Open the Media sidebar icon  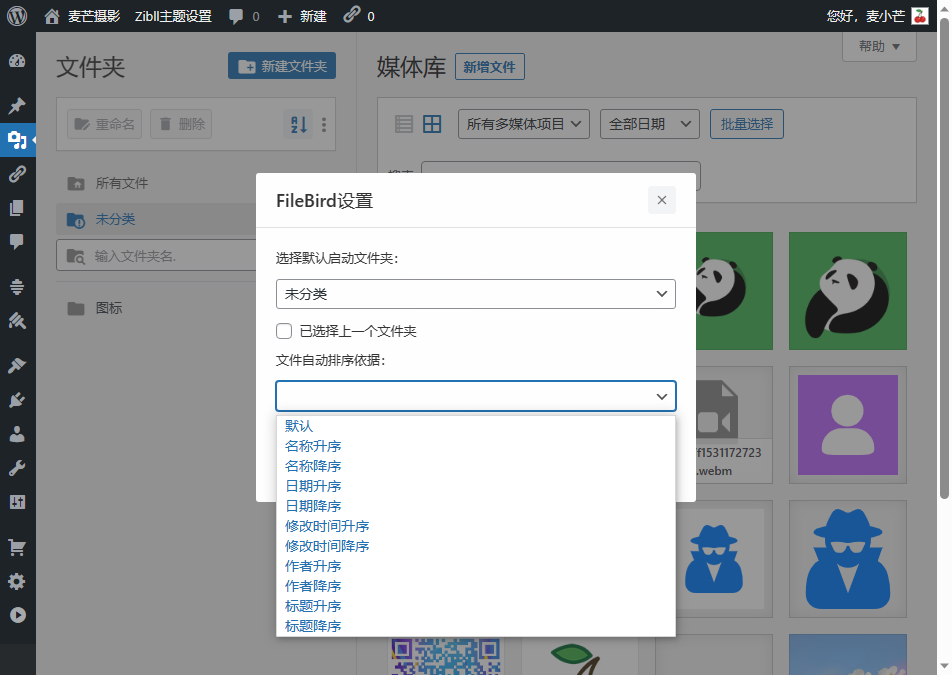(17, 140)
